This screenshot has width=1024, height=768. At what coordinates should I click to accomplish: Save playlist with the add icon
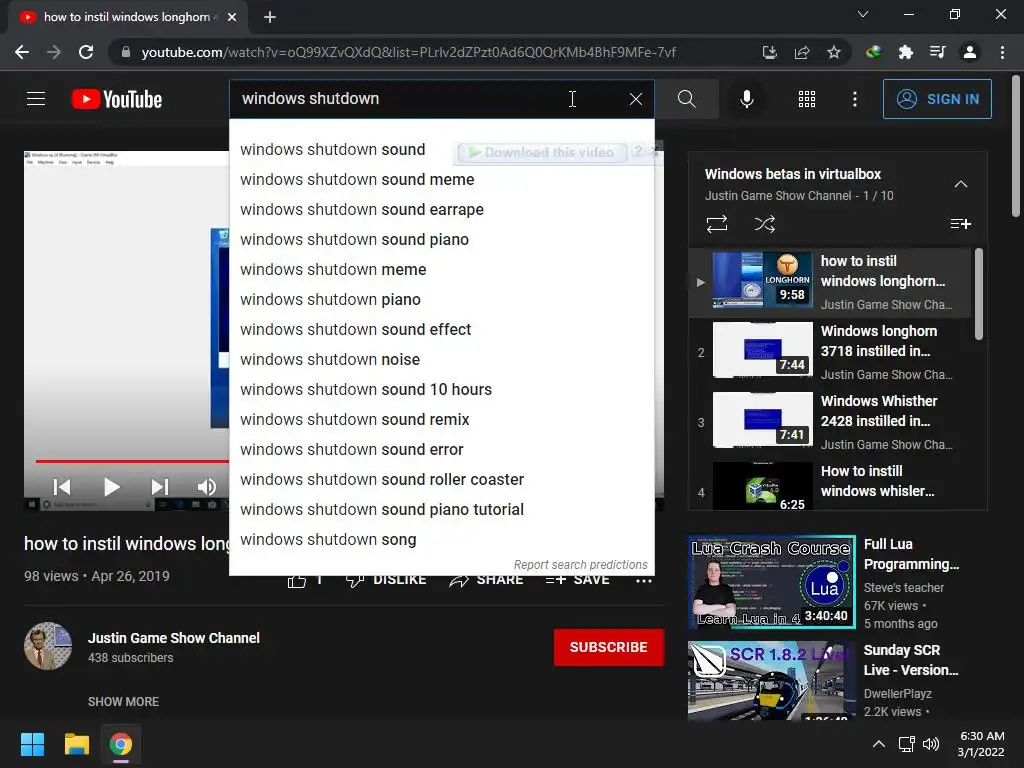pos(960,224)
